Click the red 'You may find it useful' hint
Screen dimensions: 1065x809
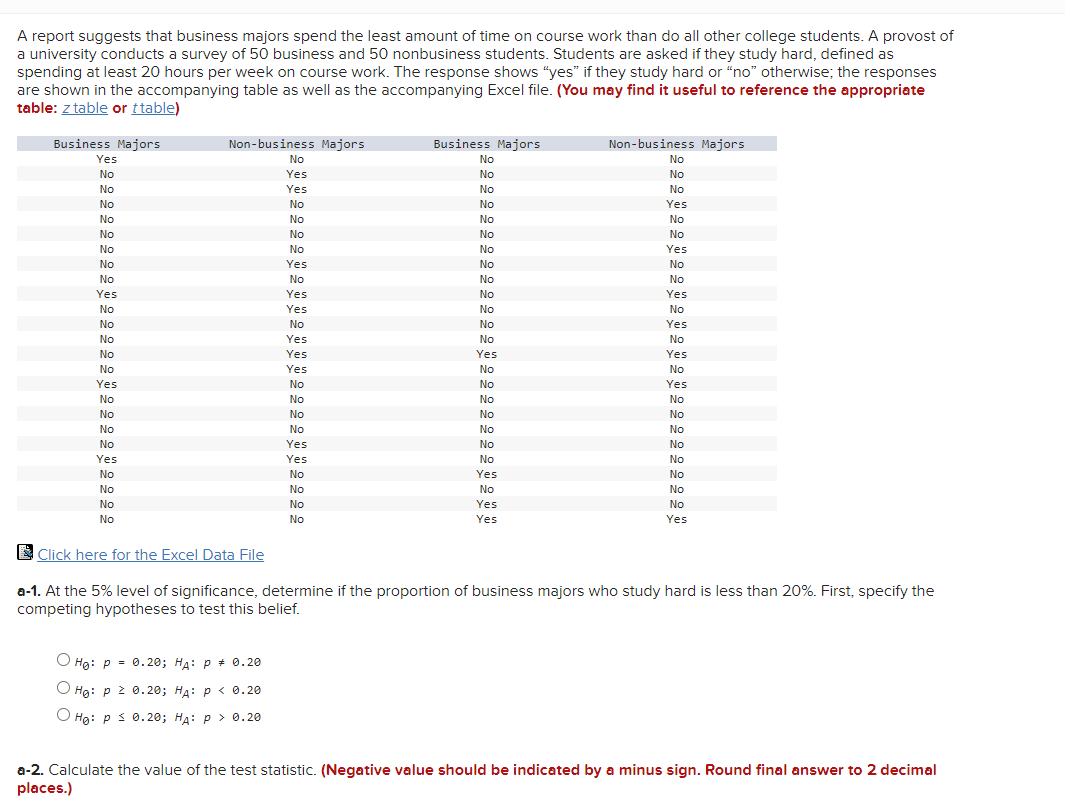[x=471, y=99]
